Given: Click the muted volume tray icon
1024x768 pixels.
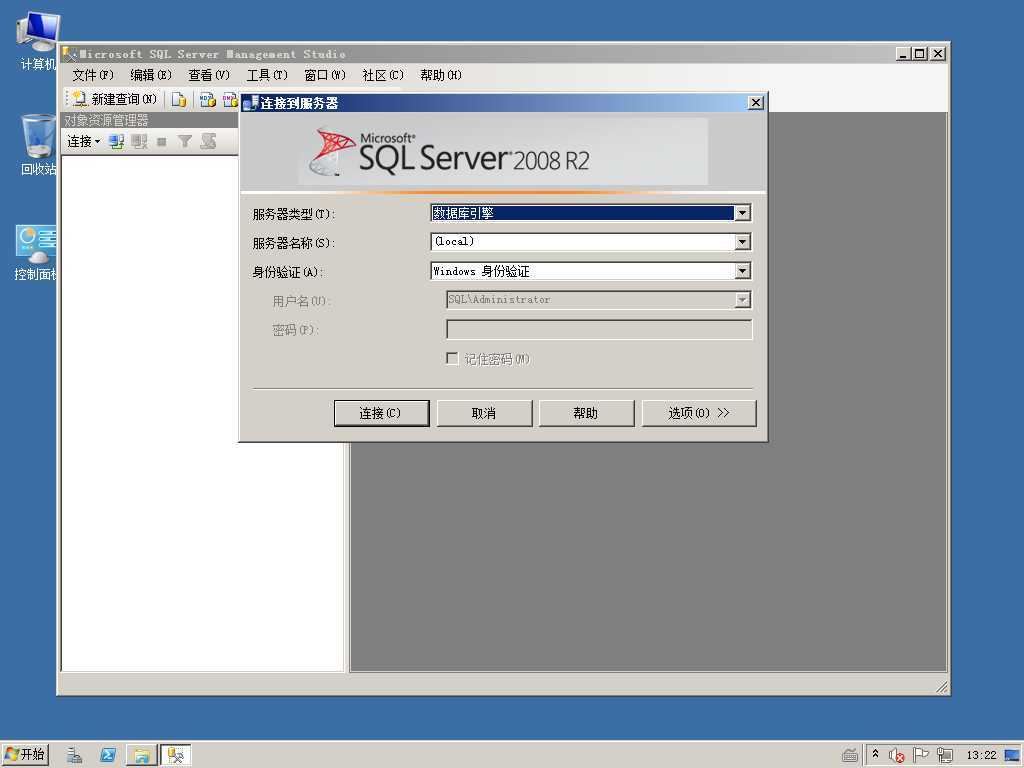Looking at the screenshot, I should 897,755.
